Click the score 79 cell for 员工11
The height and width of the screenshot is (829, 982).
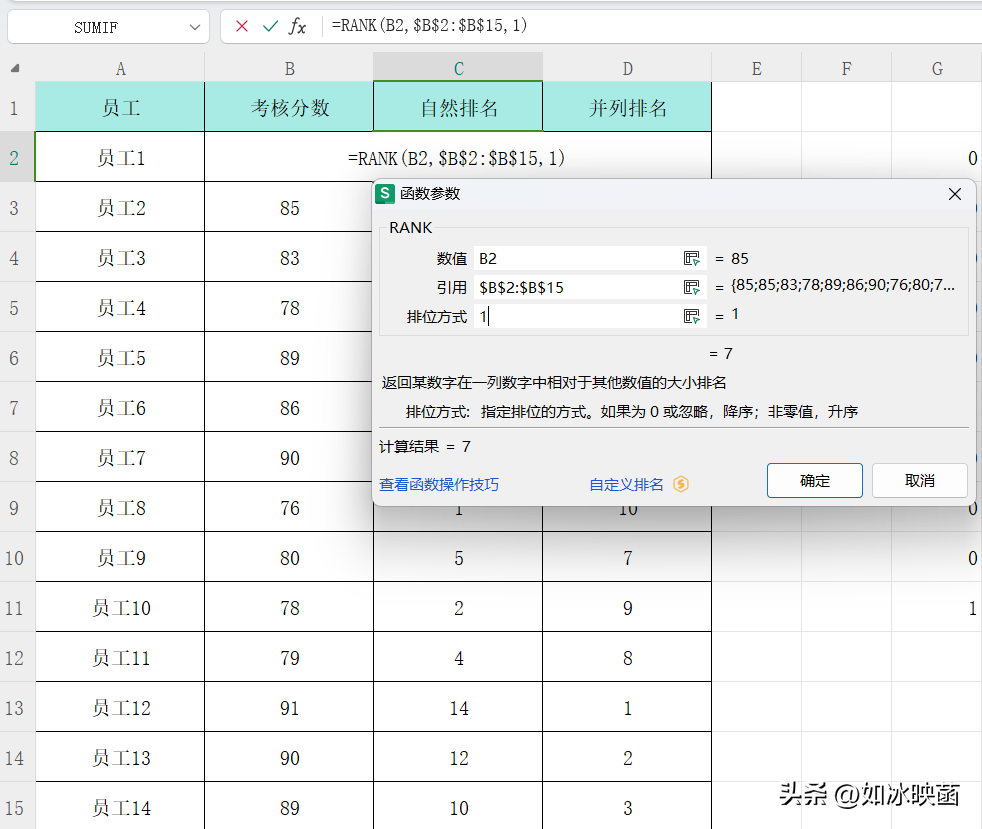289,658
